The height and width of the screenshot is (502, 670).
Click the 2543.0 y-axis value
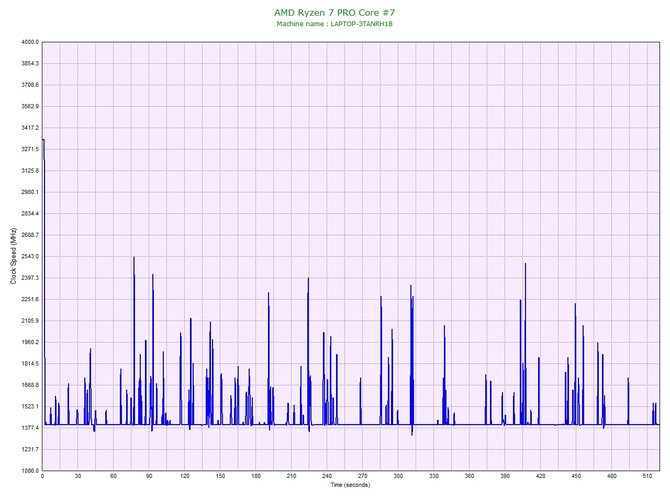(x=30, y=256)
